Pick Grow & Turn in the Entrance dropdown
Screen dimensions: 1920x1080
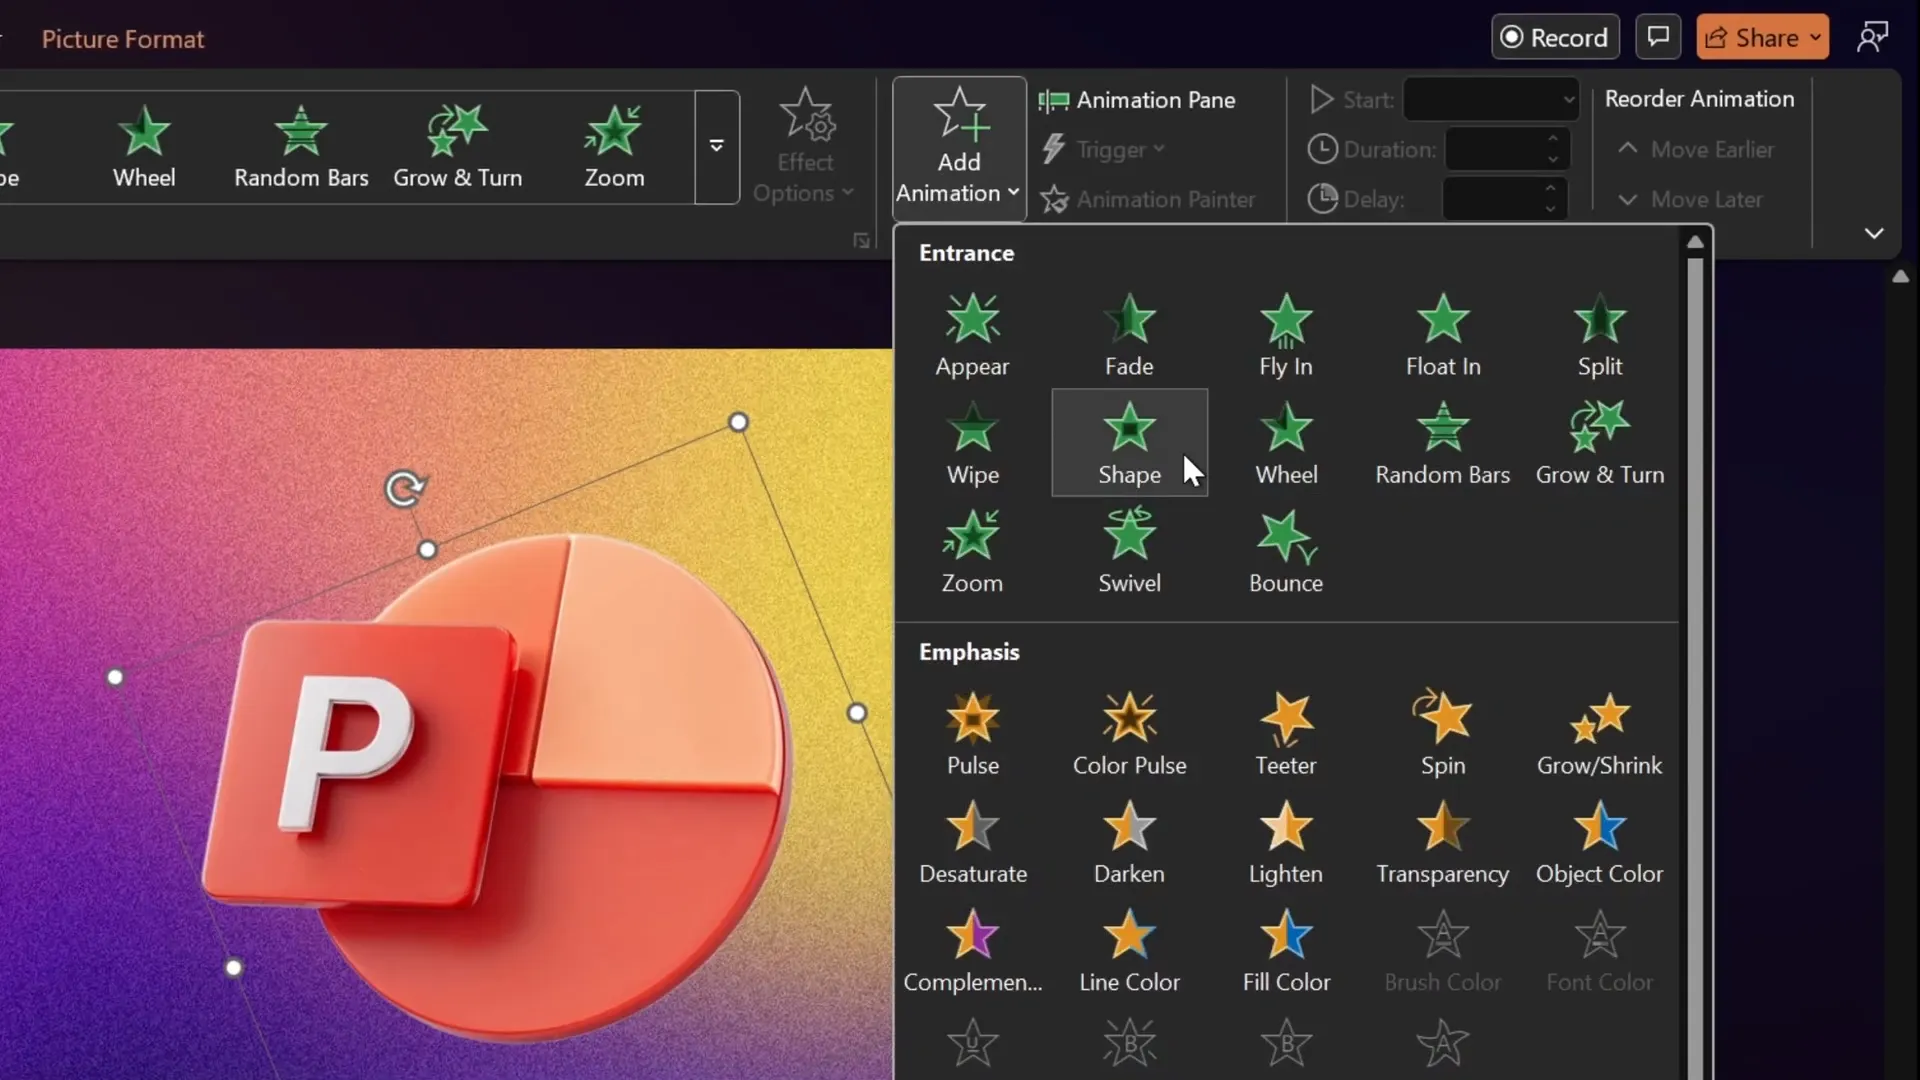pyautogui.click(x=1600, y=443)
